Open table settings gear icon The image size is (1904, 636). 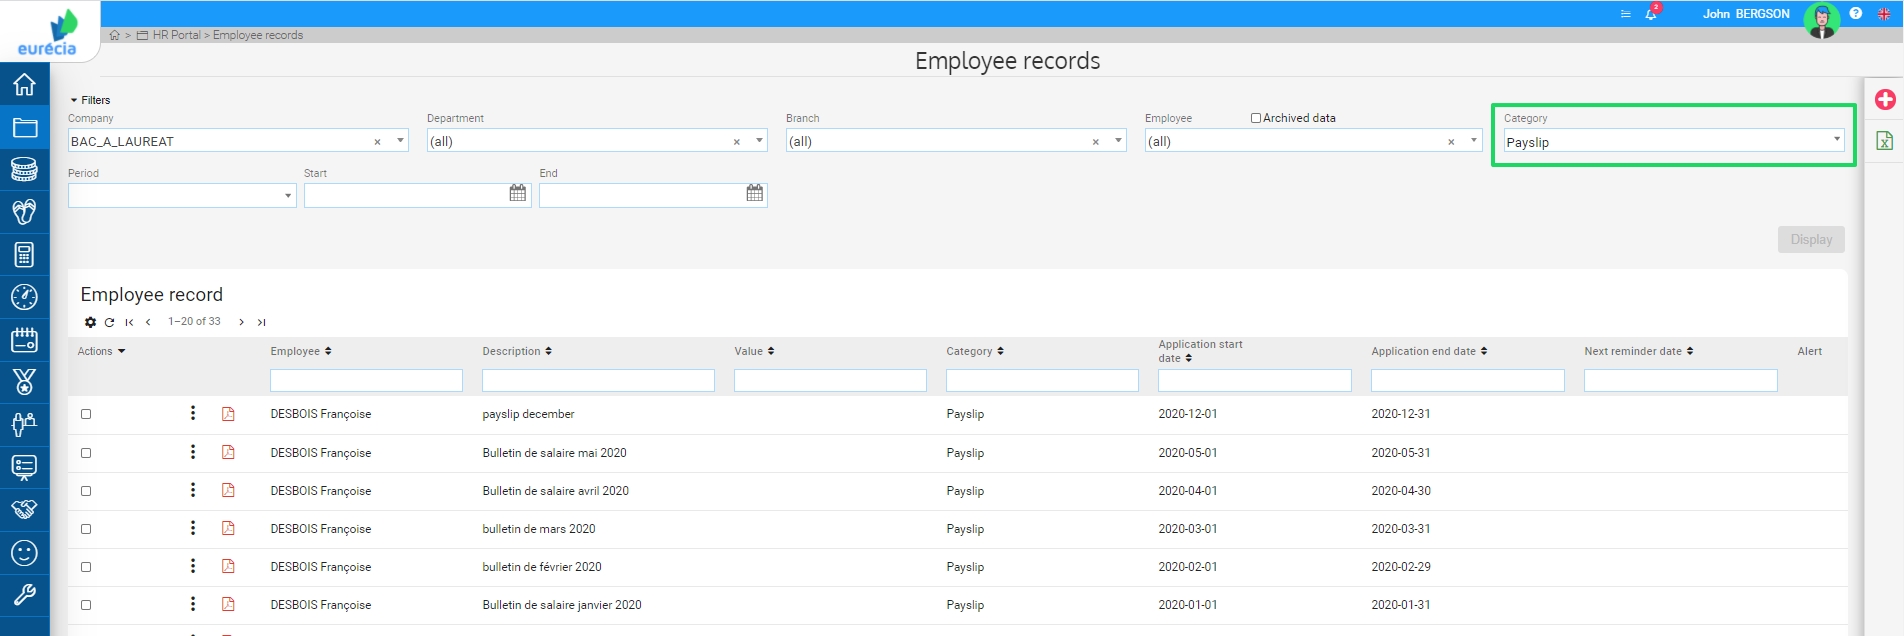tap(91, 322)
